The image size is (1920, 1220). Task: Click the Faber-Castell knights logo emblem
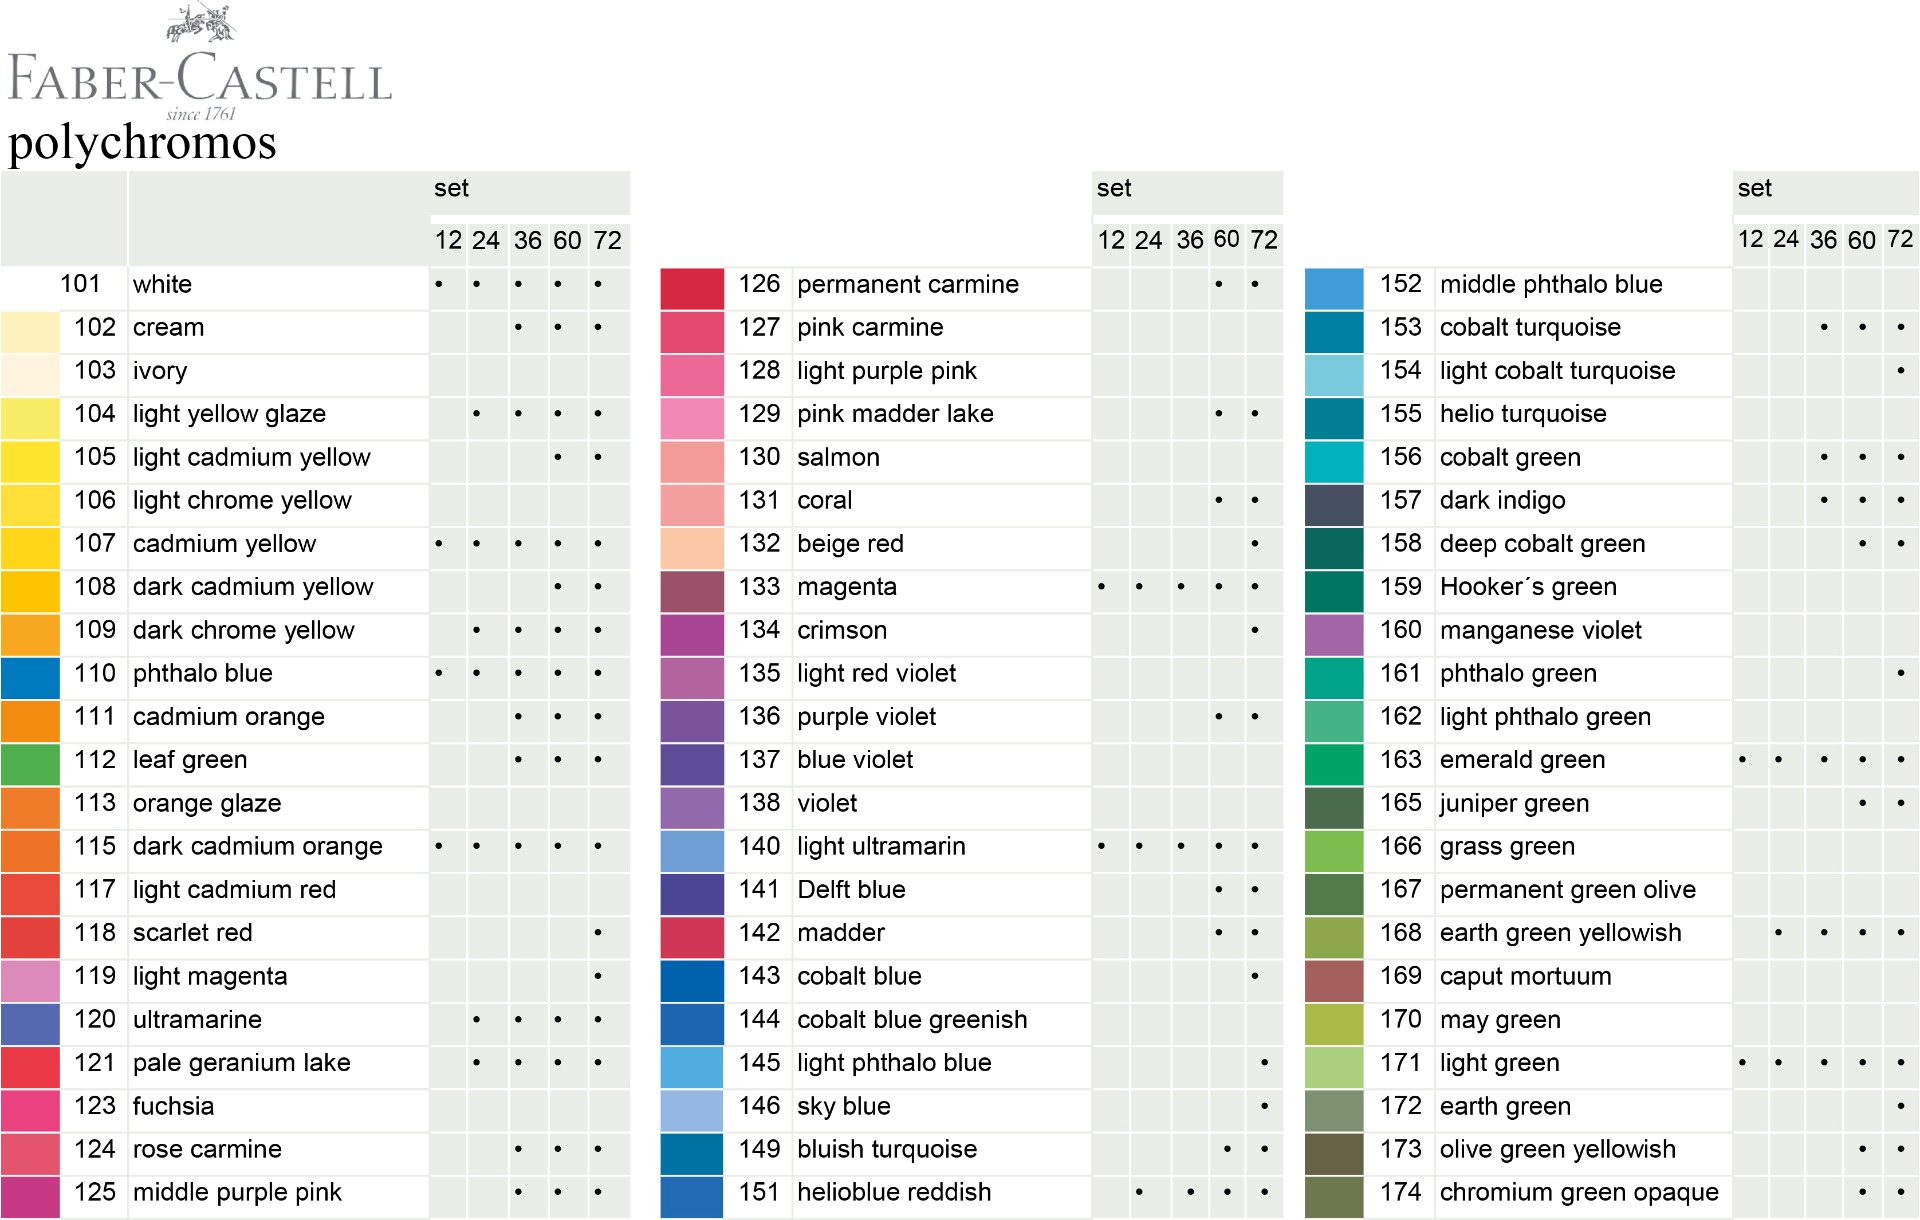pyautogui.click(x=201, y=24)
